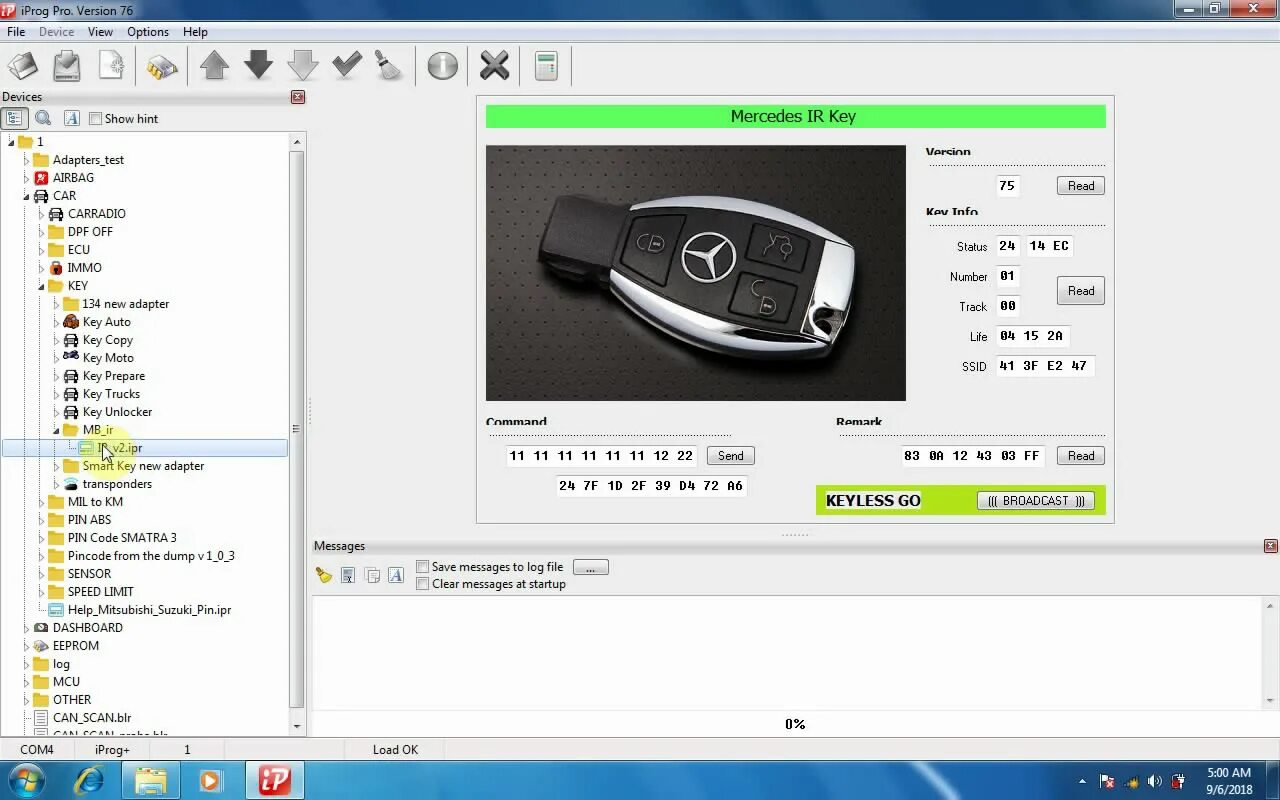Select 'PIN Code SMATRA 3' folder
Viewport: 1280px width, 800px height.
coord(122,538)
